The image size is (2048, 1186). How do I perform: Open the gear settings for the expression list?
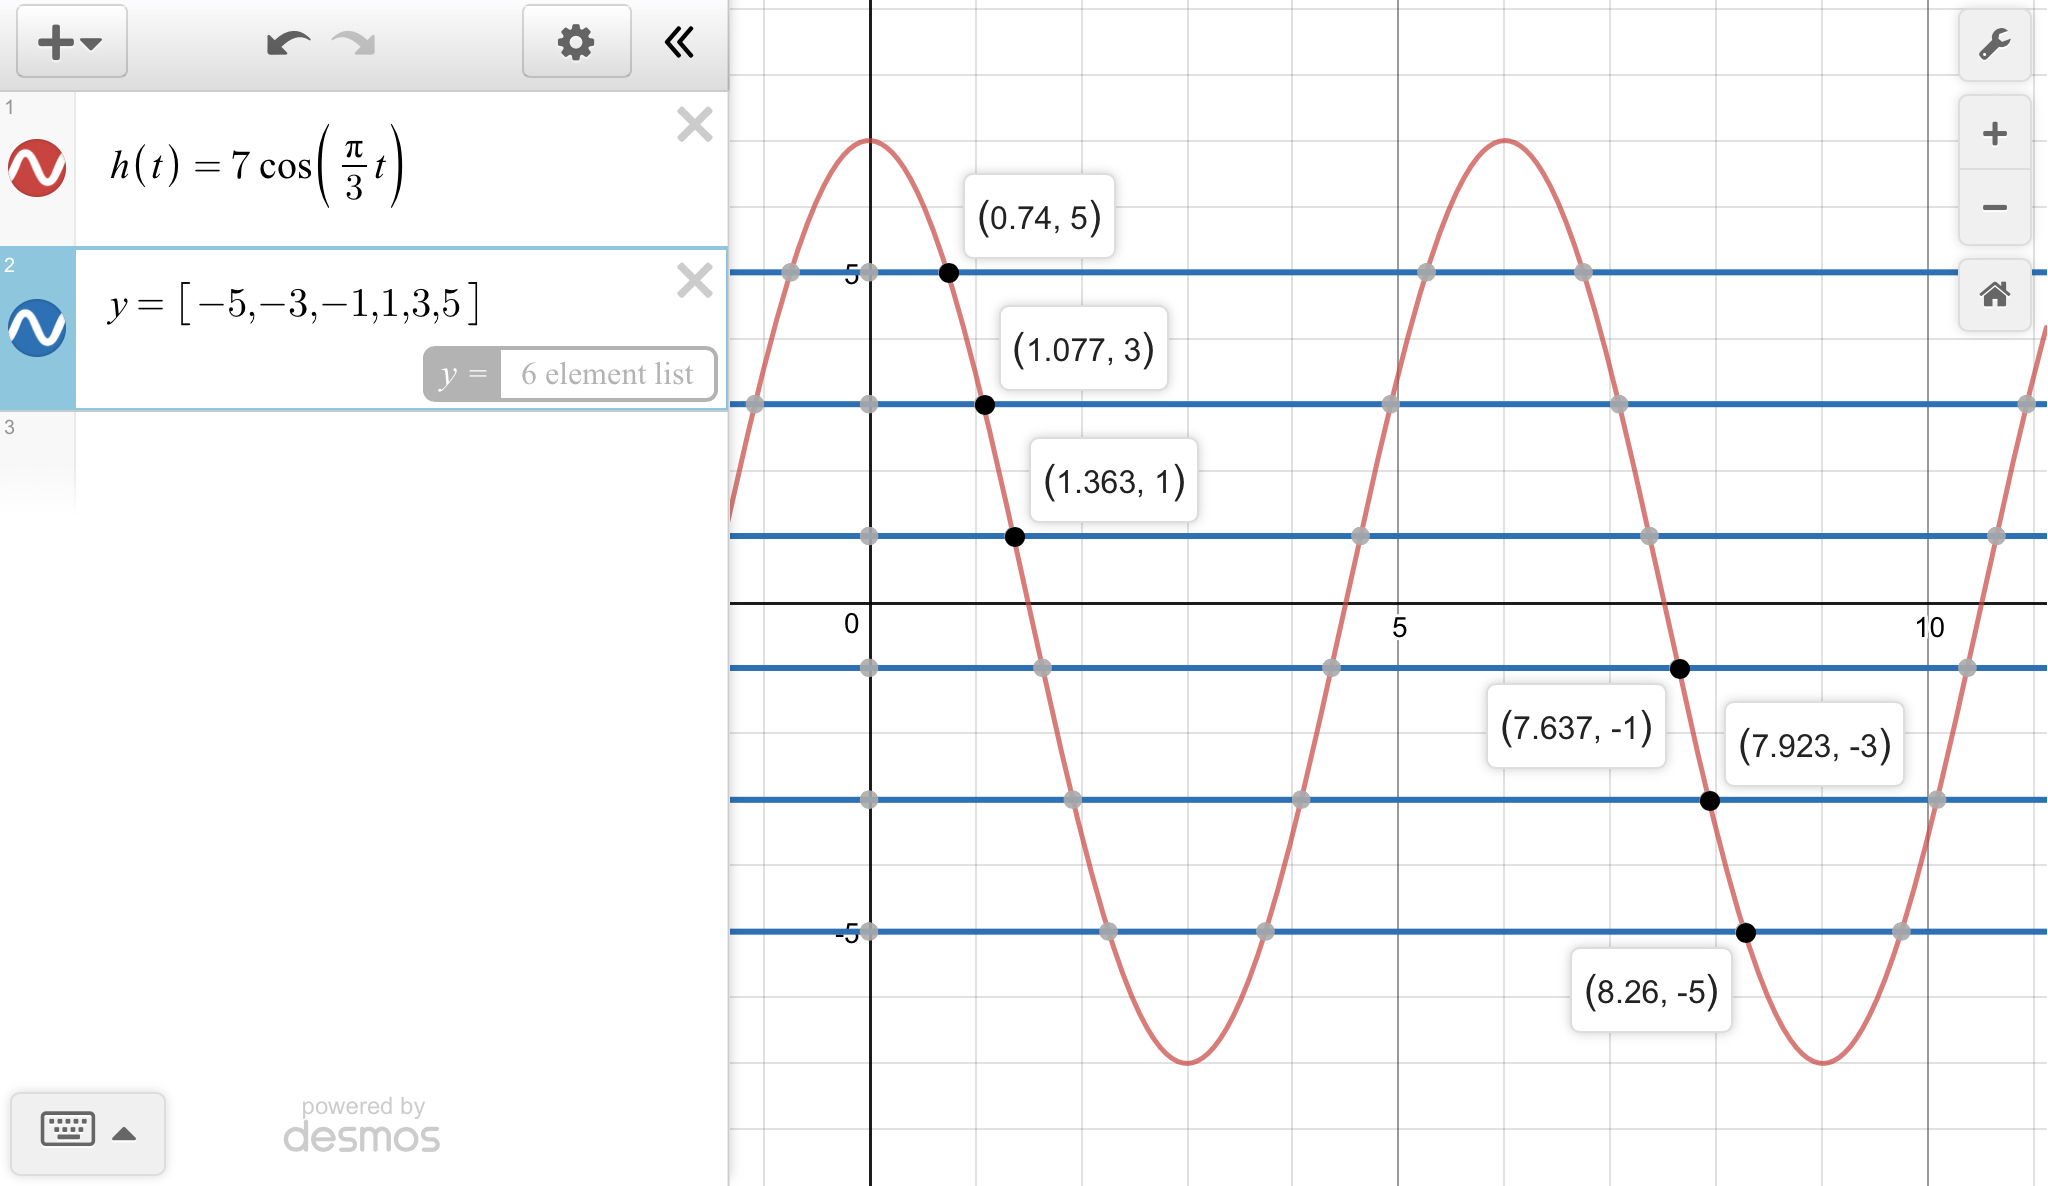point(576,42)
